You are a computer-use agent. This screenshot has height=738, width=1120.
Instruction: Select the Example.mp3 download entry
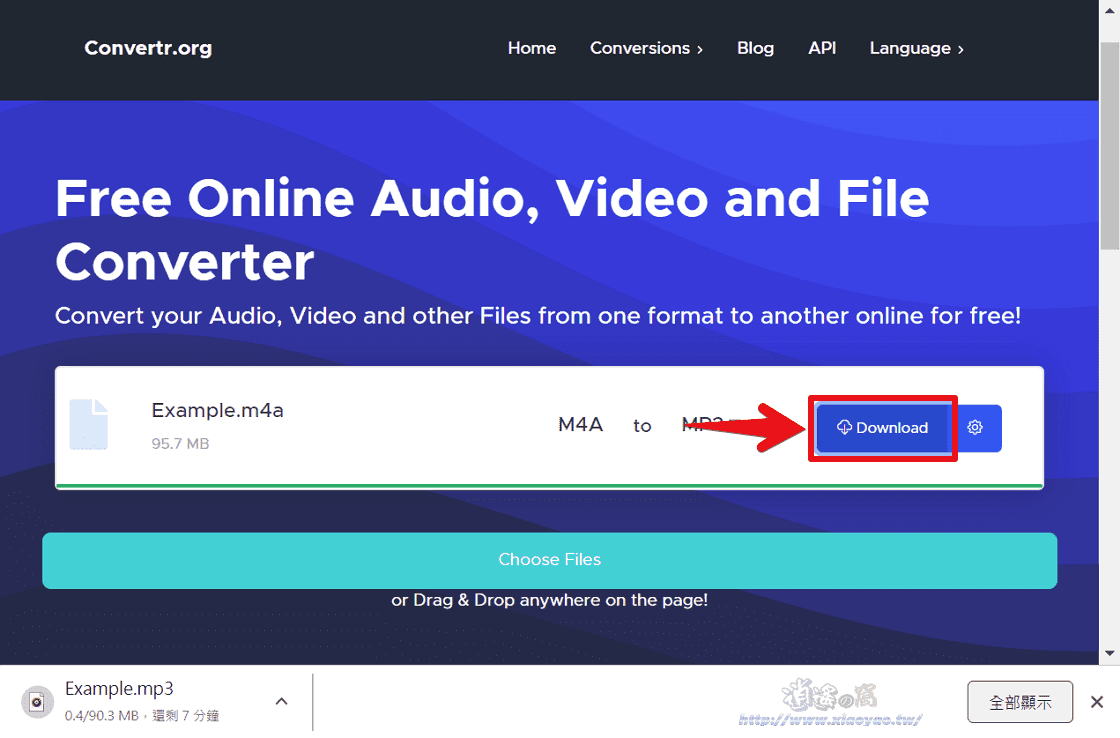(x=120, y=689)
